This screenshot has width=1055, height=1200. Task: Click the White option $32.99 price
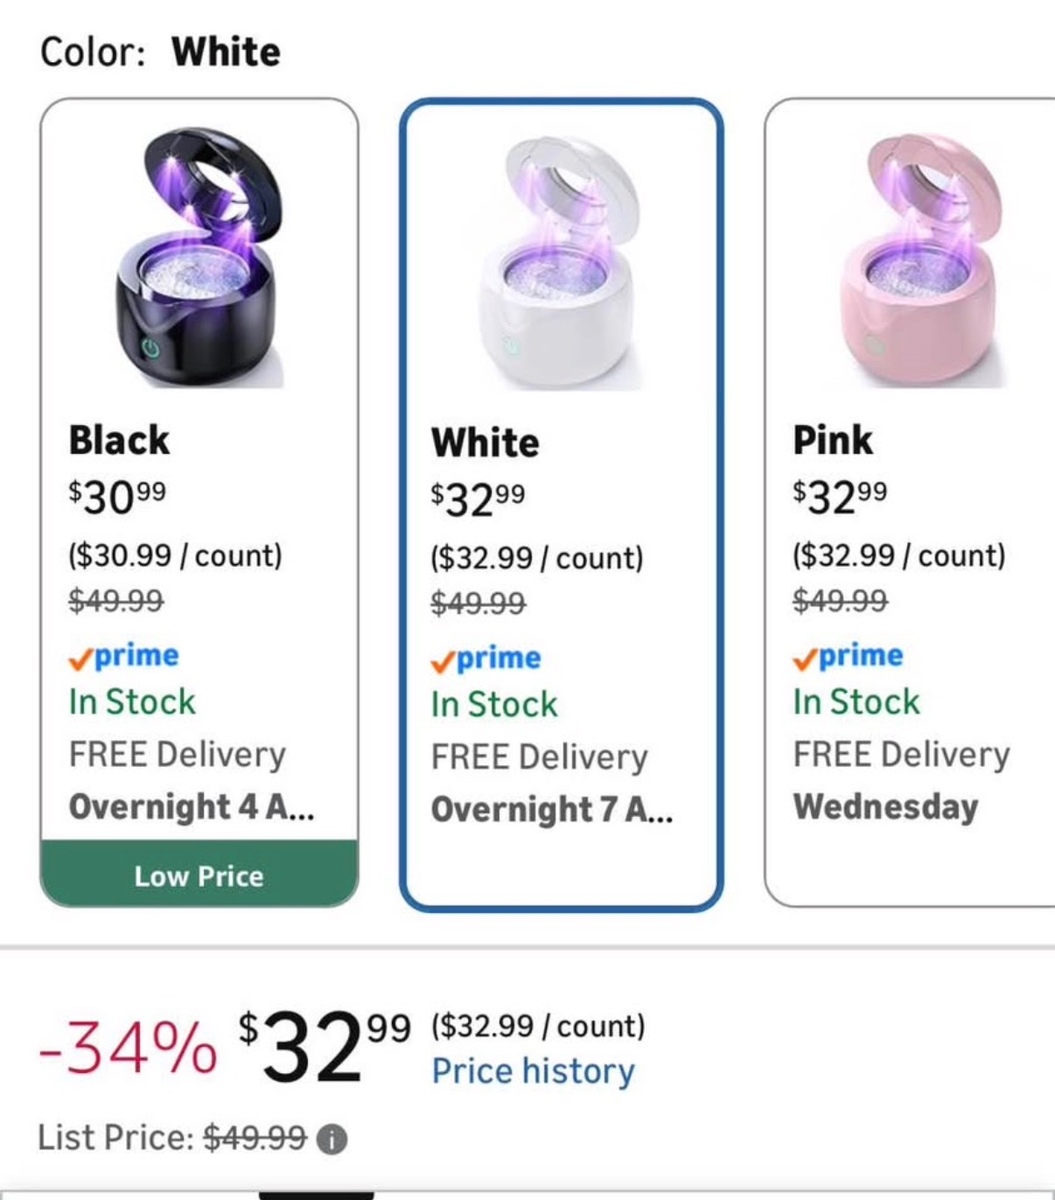[478, 497]
